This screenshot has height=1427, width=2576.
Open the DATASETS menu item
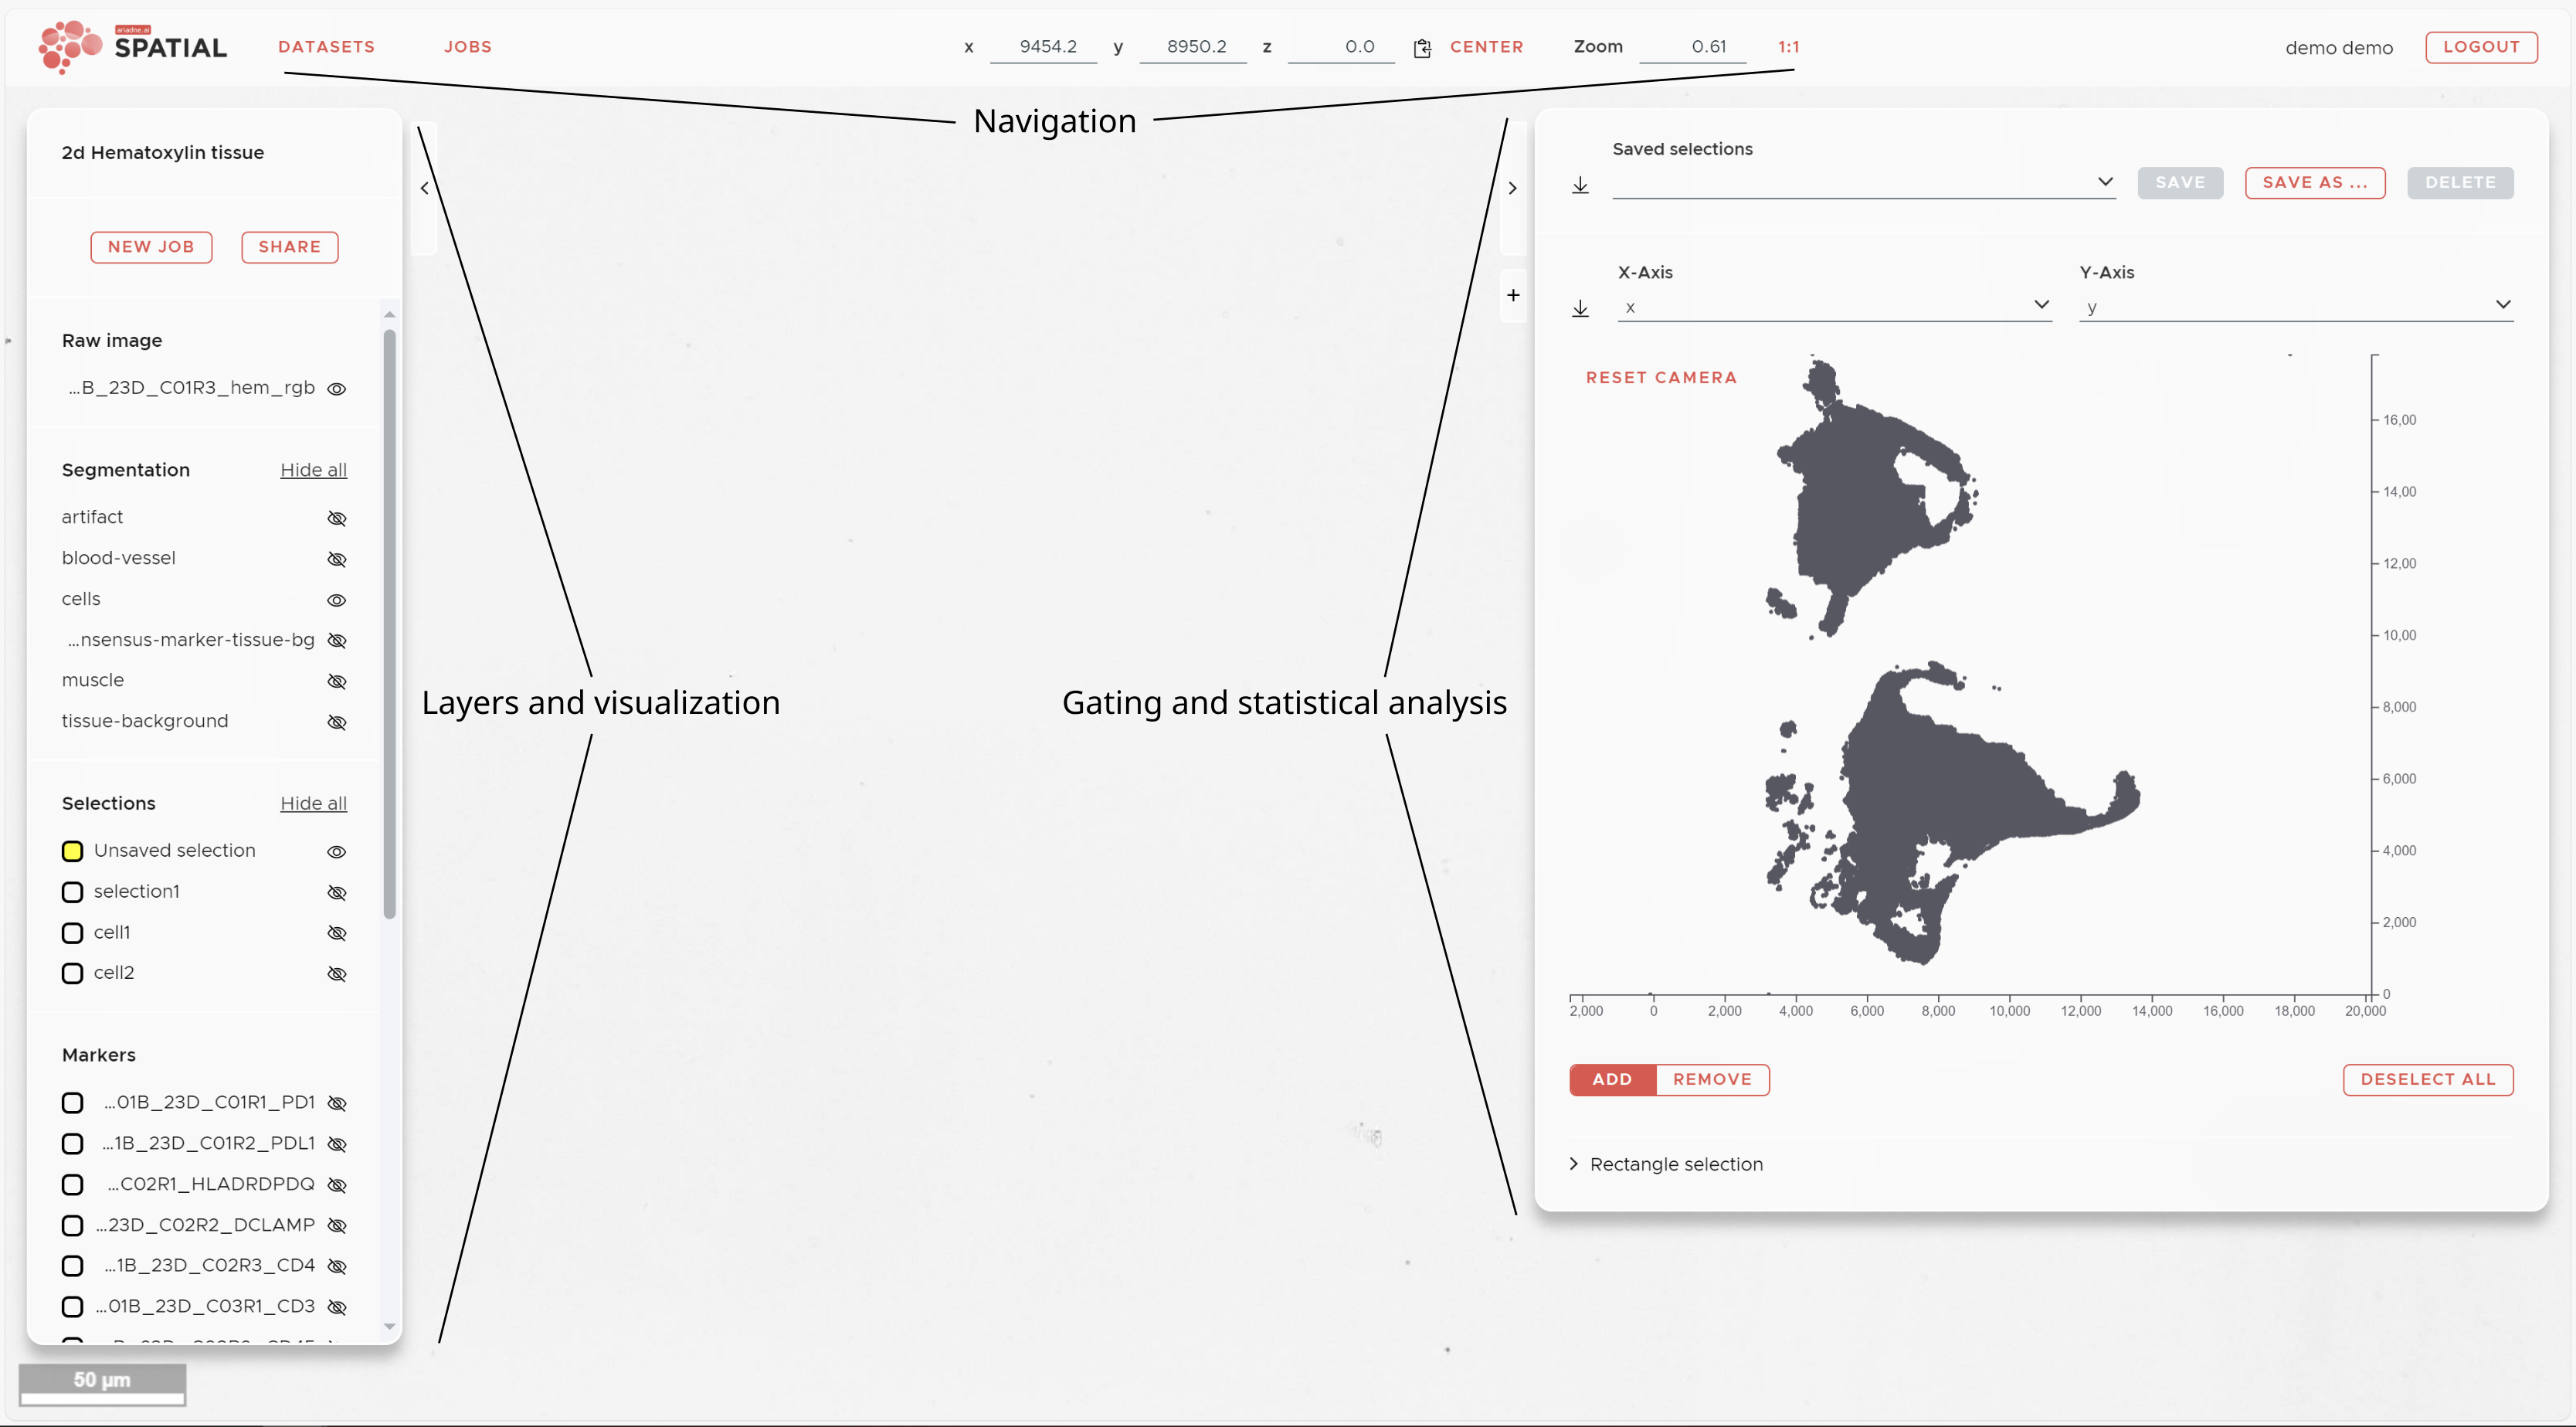click(x=326, y=46)
